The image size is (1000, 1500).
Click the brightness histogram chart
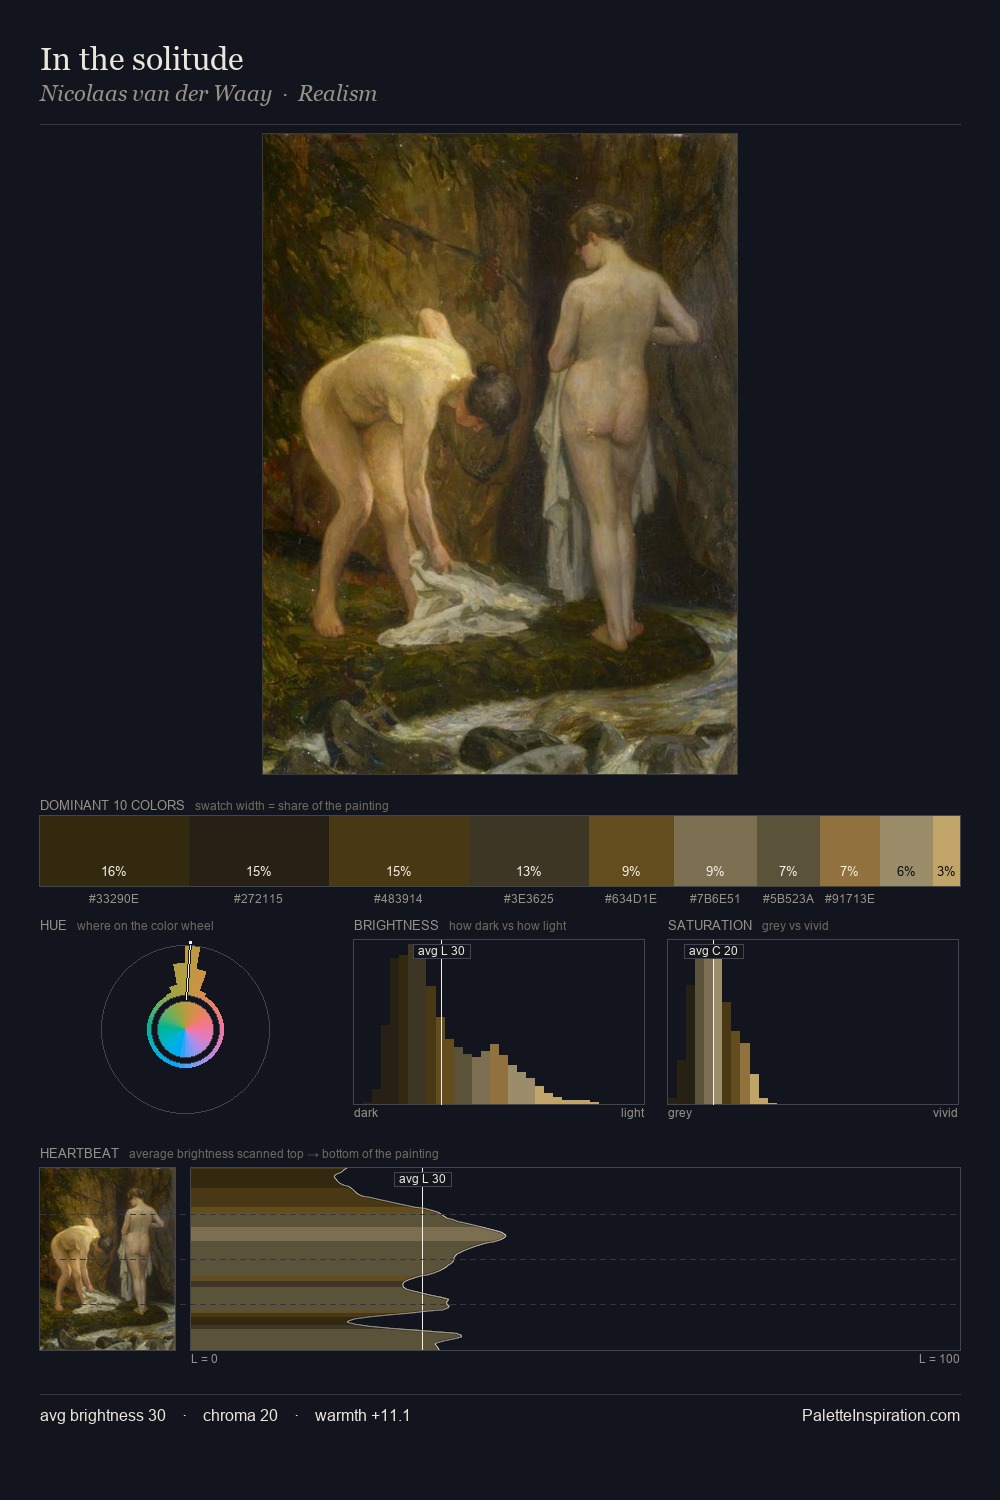(x=499, y=1022)
